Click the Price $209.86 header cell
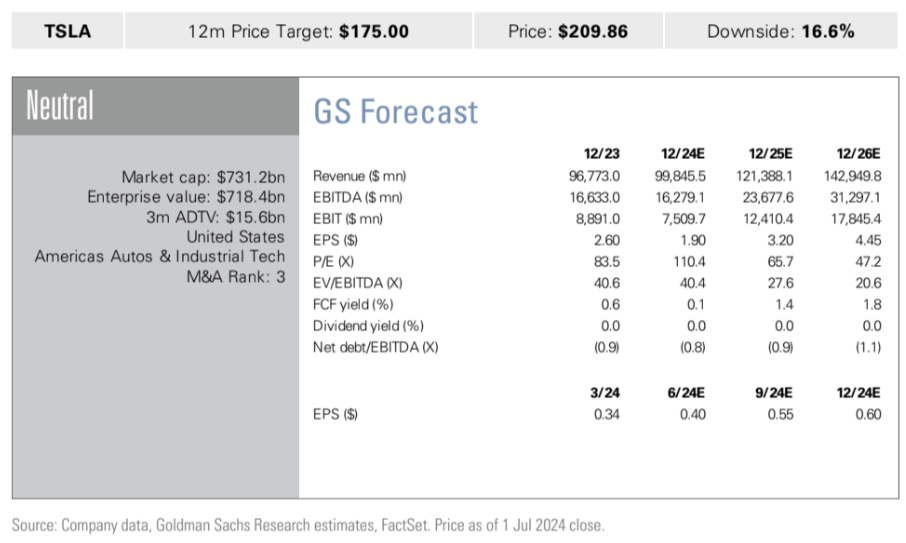906x543 pixels. [x=567, y=31]
